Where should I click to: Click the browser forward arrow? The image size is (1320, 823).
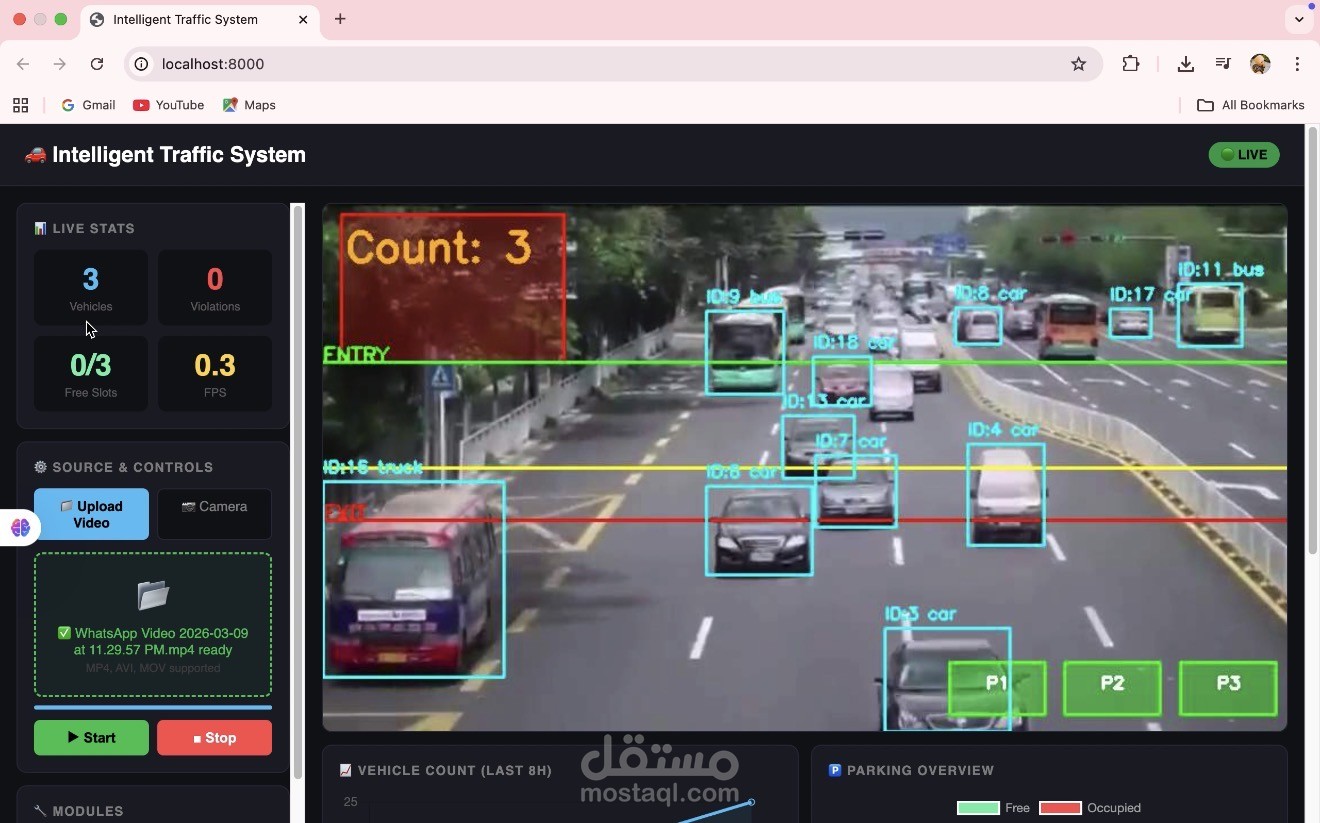[x=60, y=64]
